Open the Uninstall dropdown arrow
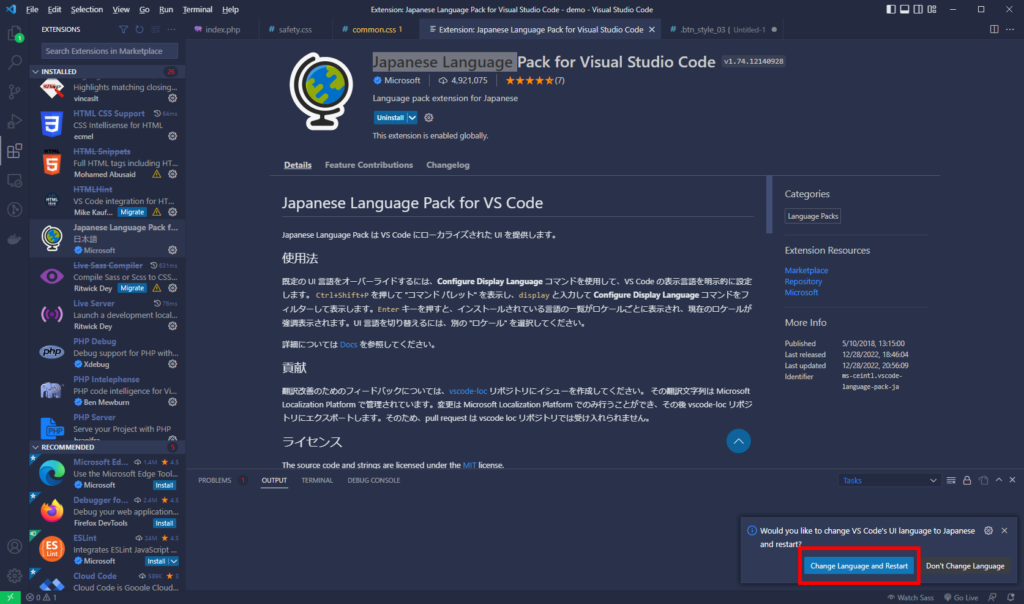Image resolution: width=1024 pixels, height=604 pixels. (411, 118)
